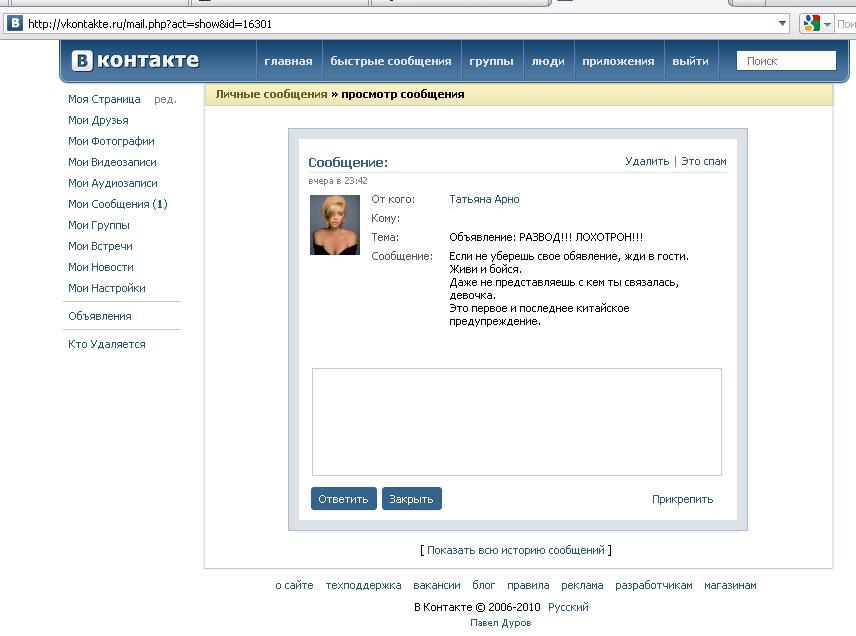Open Моя Страница in sidebar

[104, 99]
